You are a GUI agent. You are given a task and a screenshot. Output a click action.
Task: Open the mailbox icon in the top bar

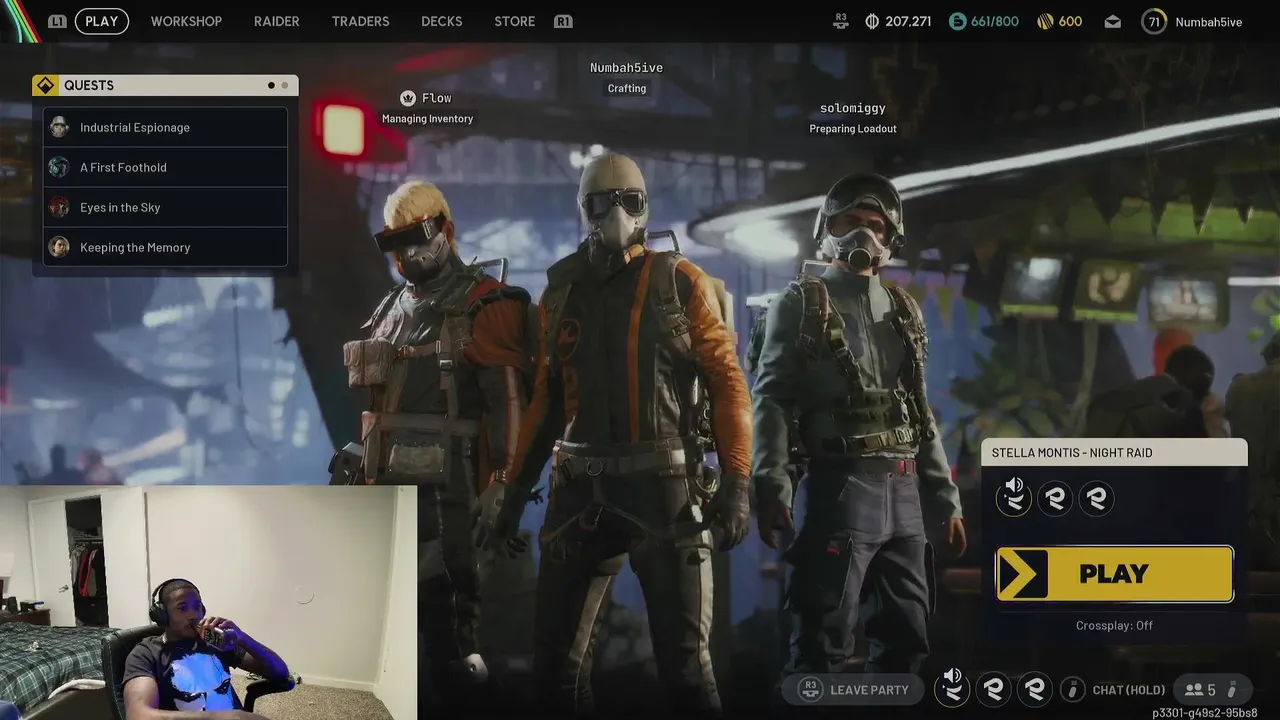(1112, 22)
